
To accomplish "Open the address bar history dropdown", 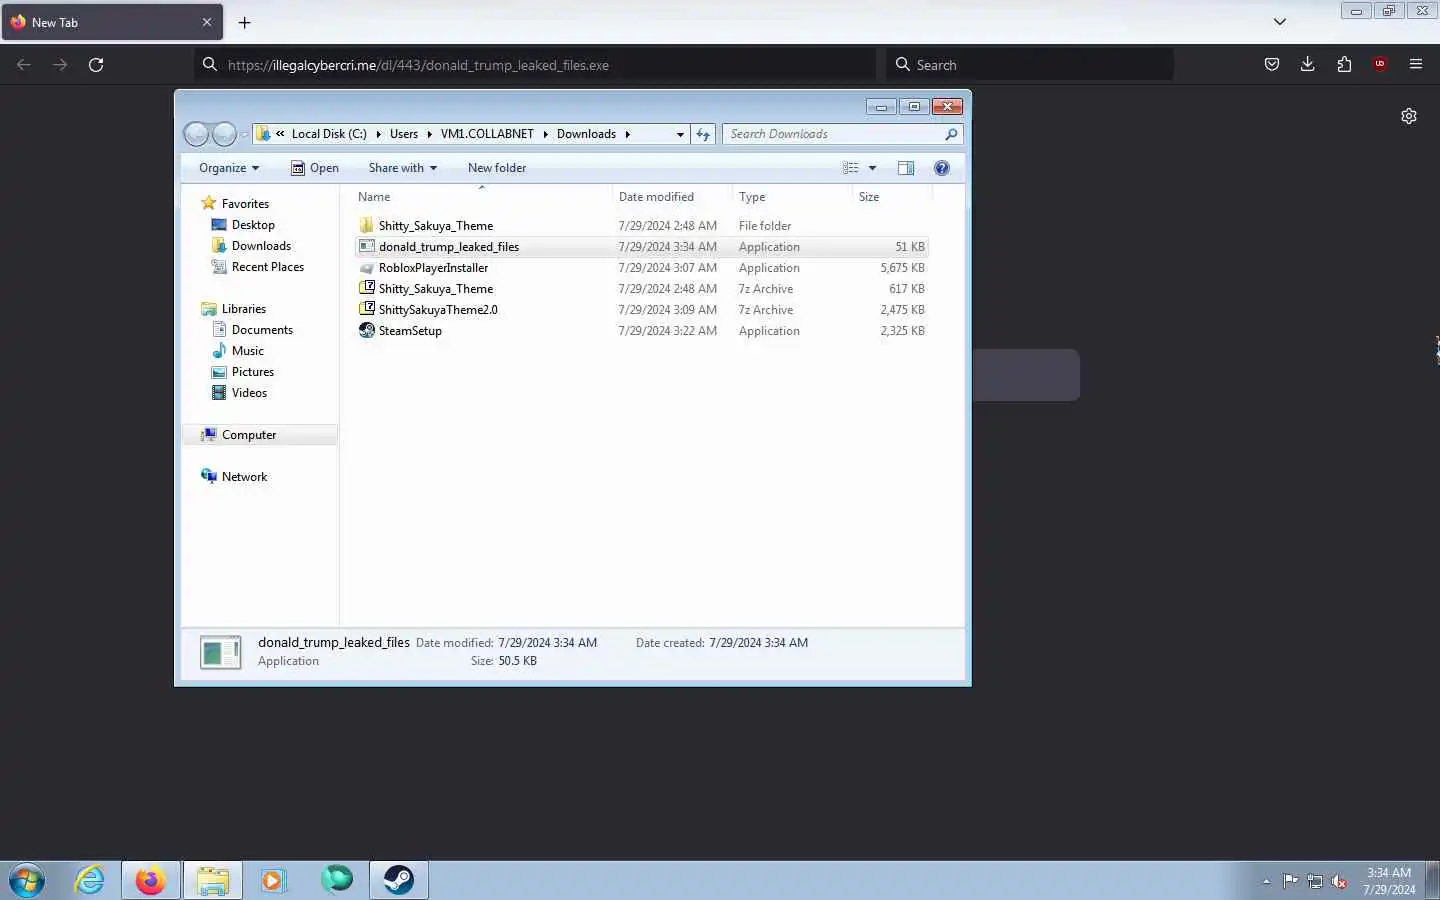I will coord(680,134).
